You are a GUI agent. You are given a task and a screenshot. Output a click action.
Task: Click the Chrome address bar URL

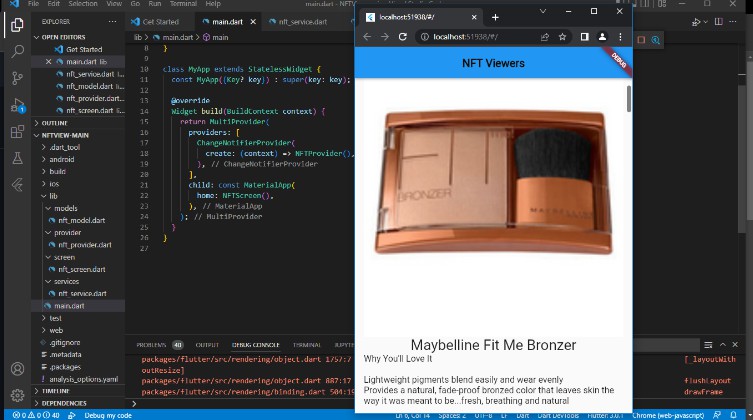tap(465, 37)
